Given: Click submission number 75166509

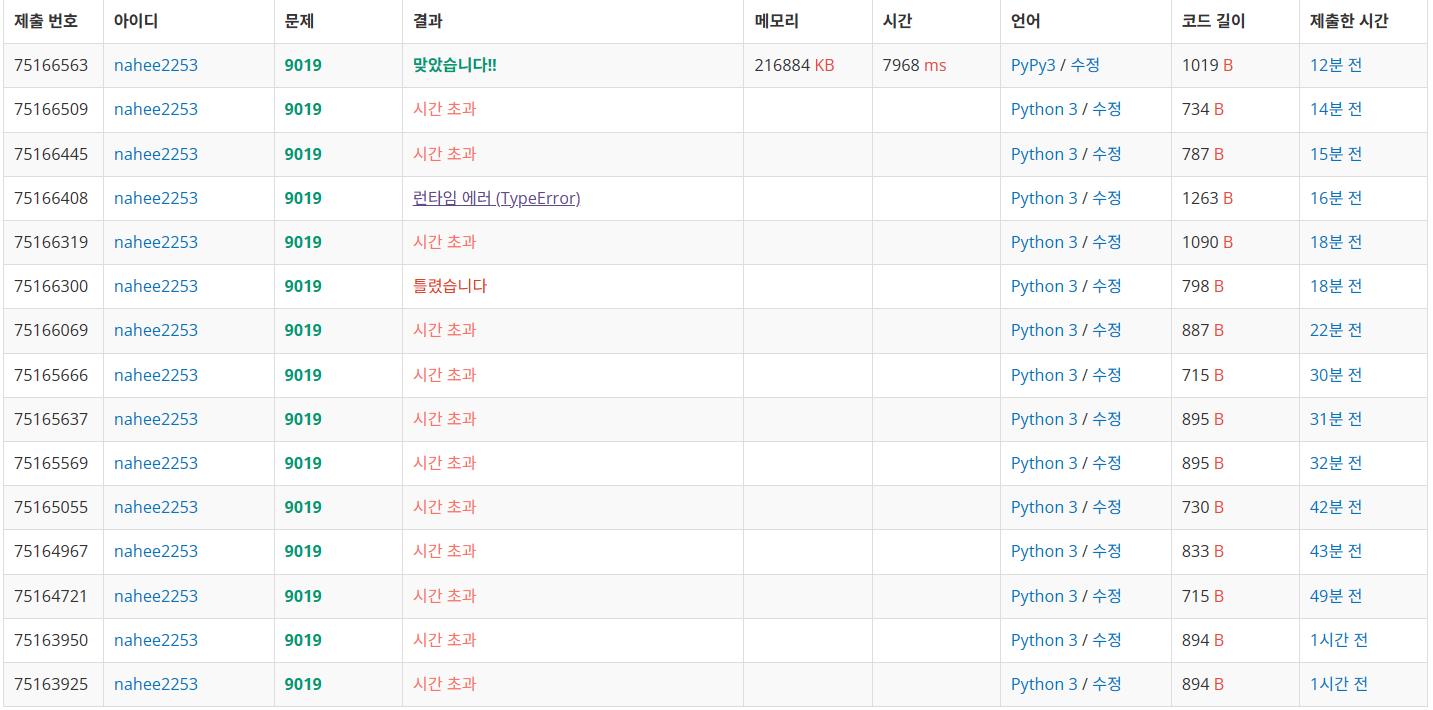Looking at the screenshot, I should (51, 109).
